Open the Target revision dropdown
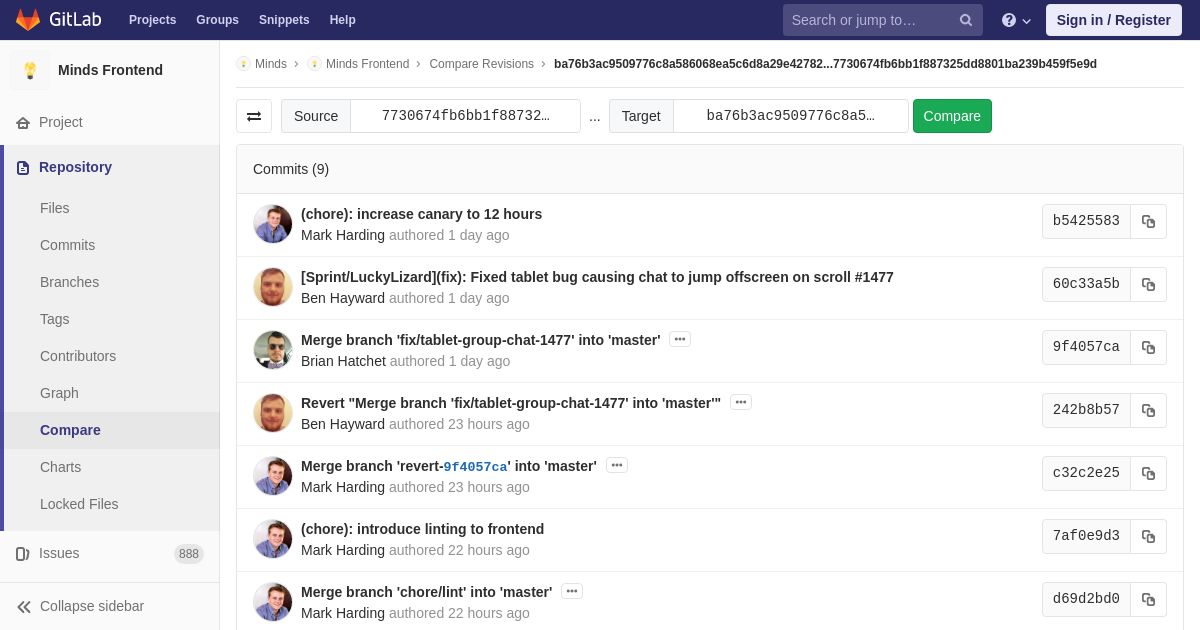 click(791, 116)
